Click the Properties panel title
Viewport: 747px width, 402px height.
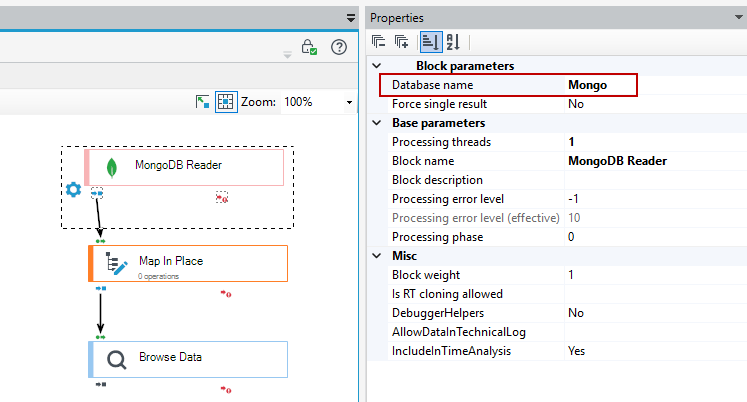click(397, 18)
